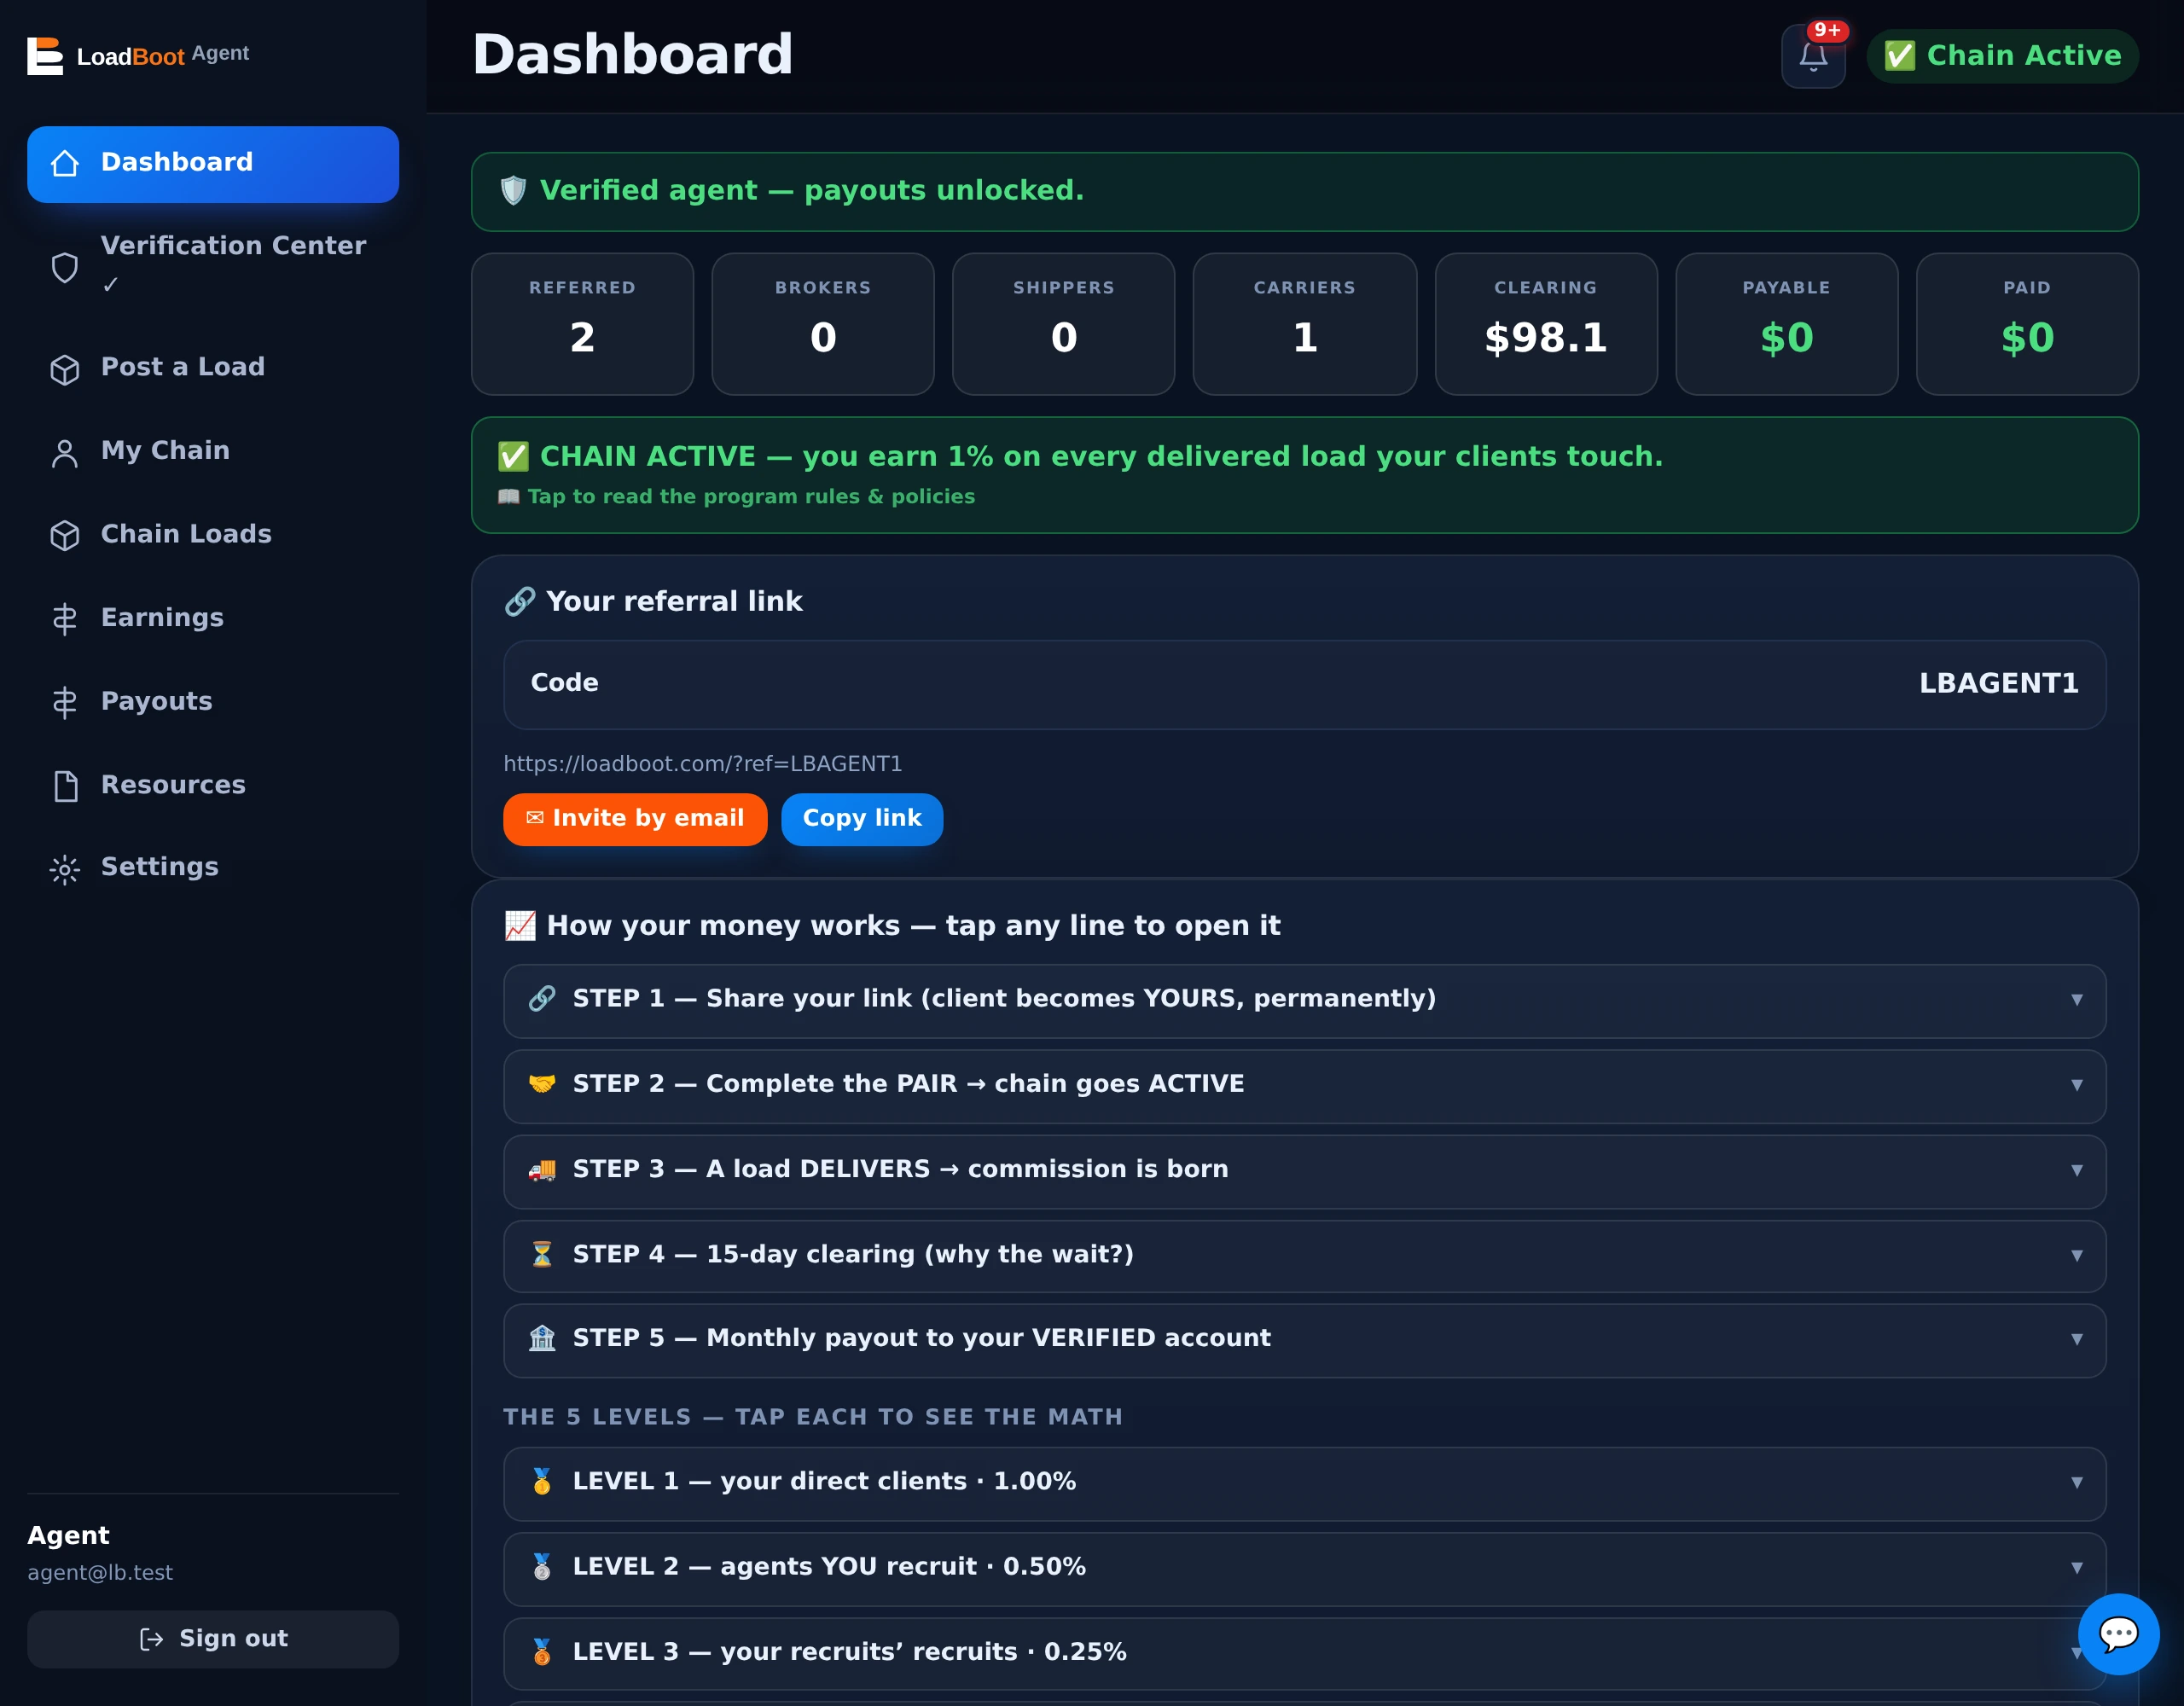Open Chain Loads page
Image resolution: width=2184 pixels, height=1706 pixels.
[x=213, y=535]
